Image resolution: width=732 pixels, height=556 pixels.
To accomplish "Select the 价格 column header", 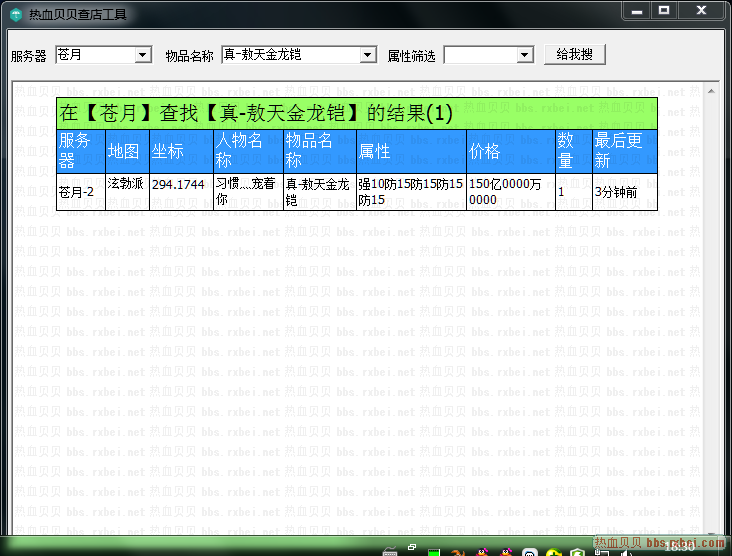I will (510, 151).
